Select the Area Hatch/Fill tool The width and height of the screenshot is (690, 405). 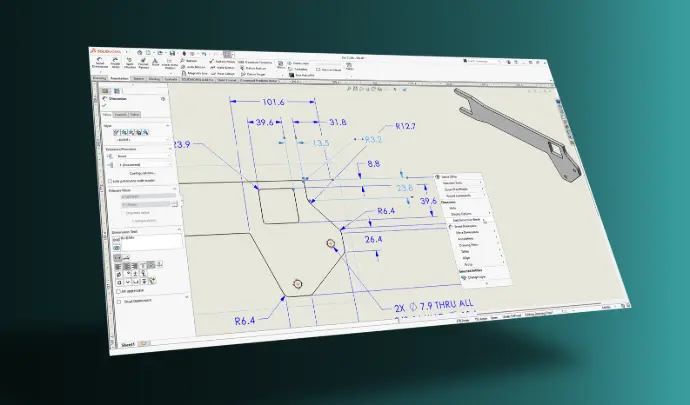coord(302,75)
